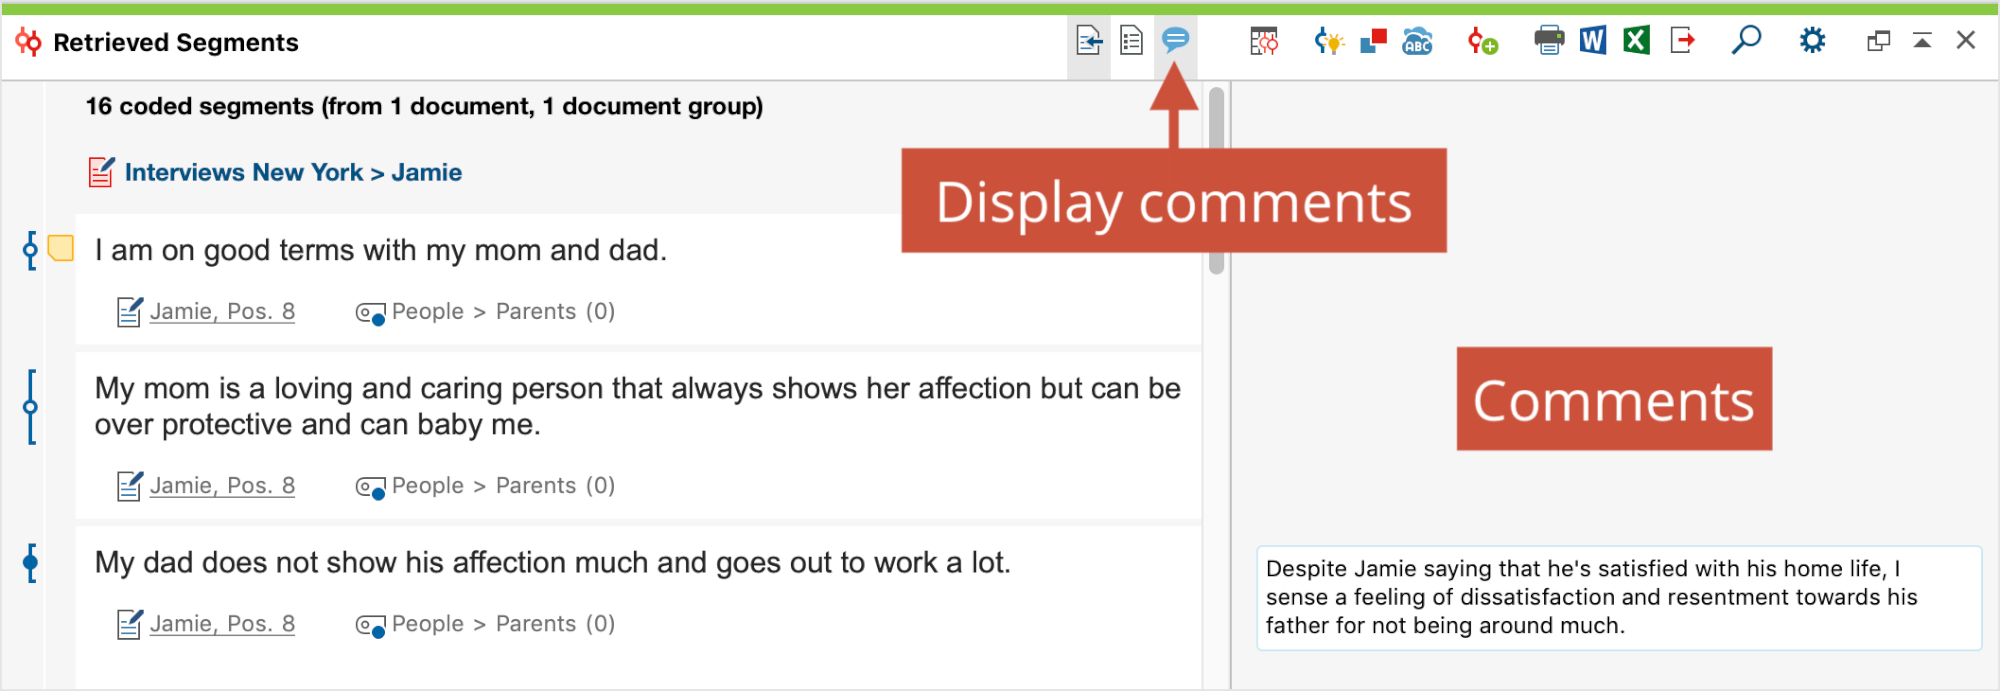
Task: Click the comment field starting 'Despite Jamie saying'
Action: 1619,597
